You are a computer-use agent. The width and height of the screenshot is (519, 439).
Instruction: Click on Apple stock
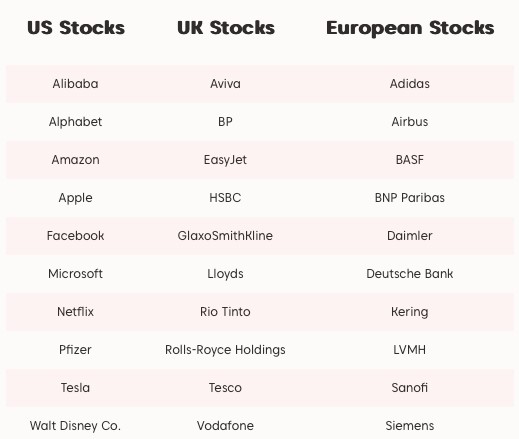tap(75, 198)
